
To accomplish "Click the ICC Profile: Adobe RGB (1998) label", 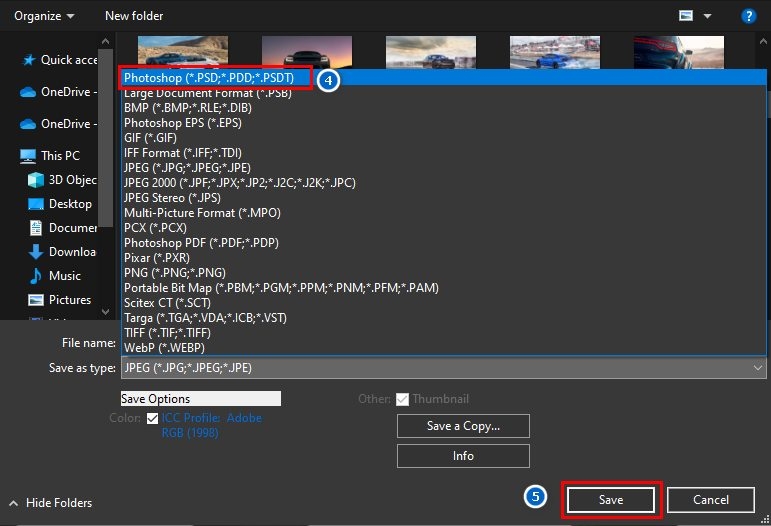I will pos(211,425).
